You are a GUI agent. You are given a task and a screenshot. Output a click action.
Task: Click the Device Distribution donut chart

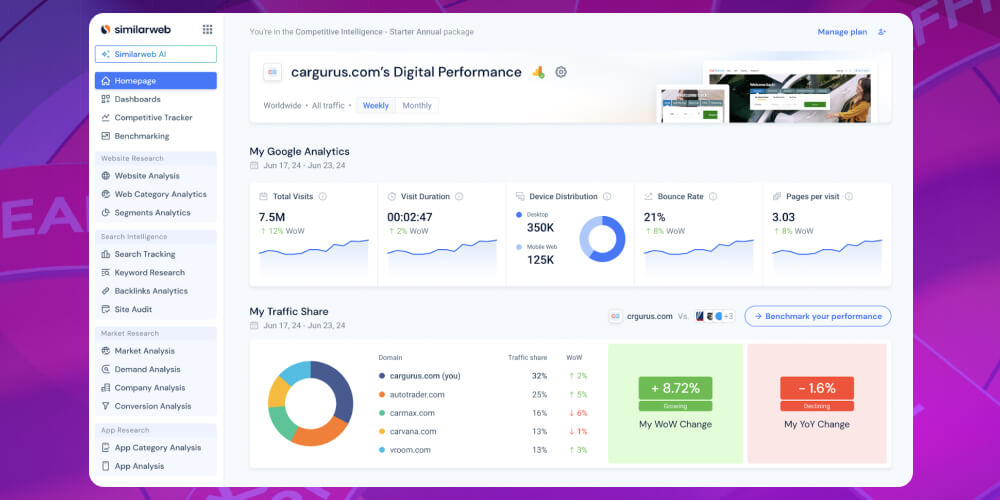pos(602,239)
